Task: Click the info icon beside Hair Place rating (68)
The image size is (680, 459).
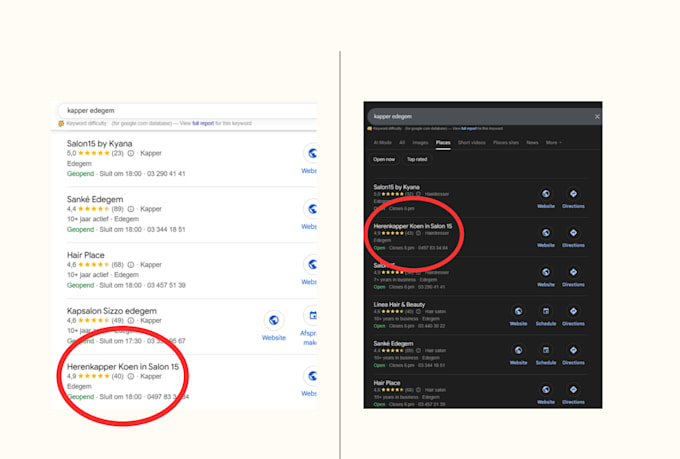Action: pos(131,265)
